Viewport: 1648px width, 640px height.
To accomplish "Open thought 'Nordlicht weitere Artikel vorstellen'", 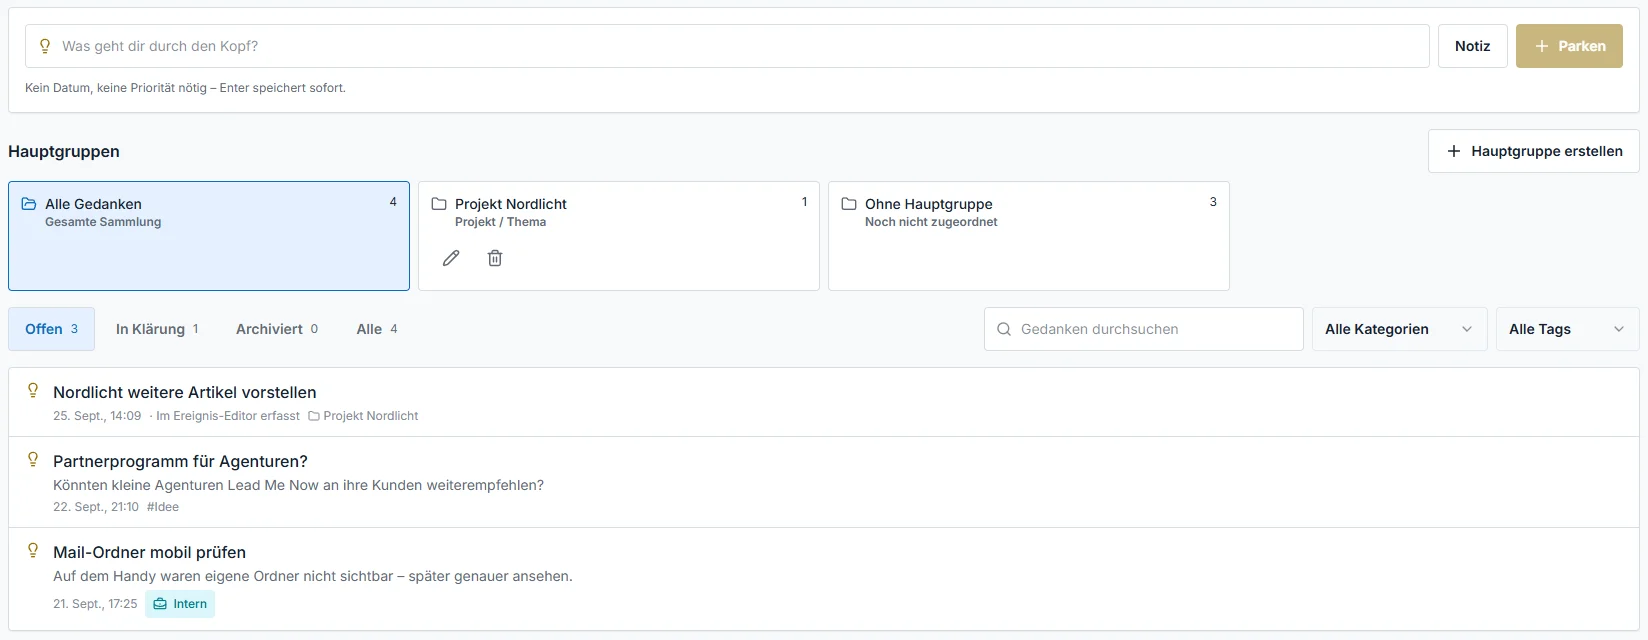I will [824, 402].
